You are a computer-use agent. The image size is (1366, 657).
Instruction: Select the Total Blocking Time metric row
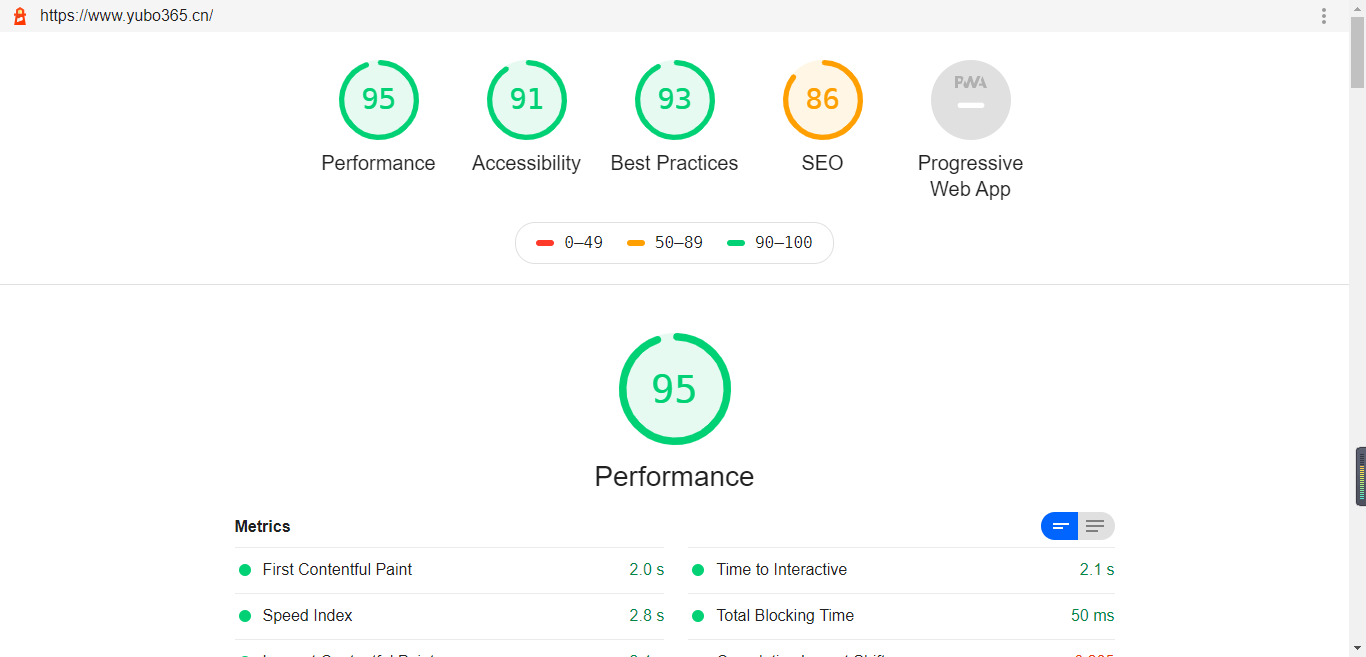point(901,616)
